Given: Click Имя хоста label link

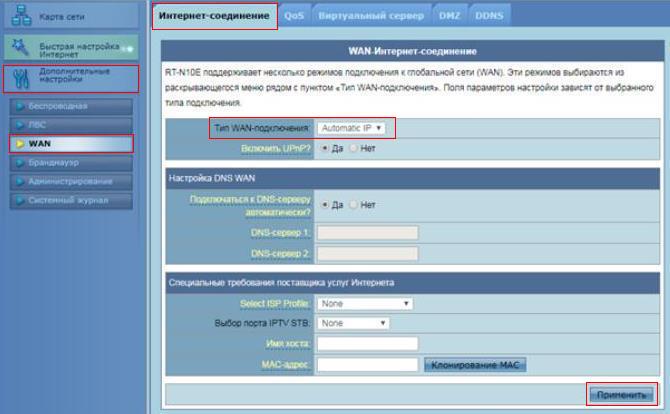Looking at the screenshot, I should point(288,344).
